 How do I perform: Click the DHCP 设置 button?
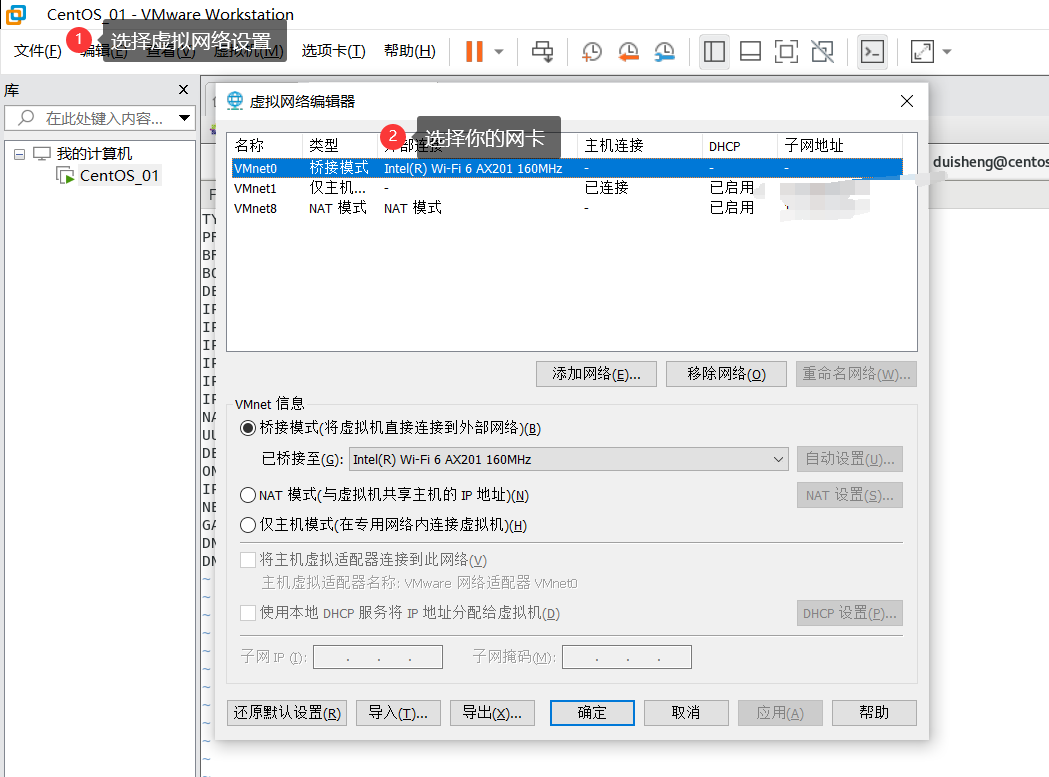[x=850, y=613]
